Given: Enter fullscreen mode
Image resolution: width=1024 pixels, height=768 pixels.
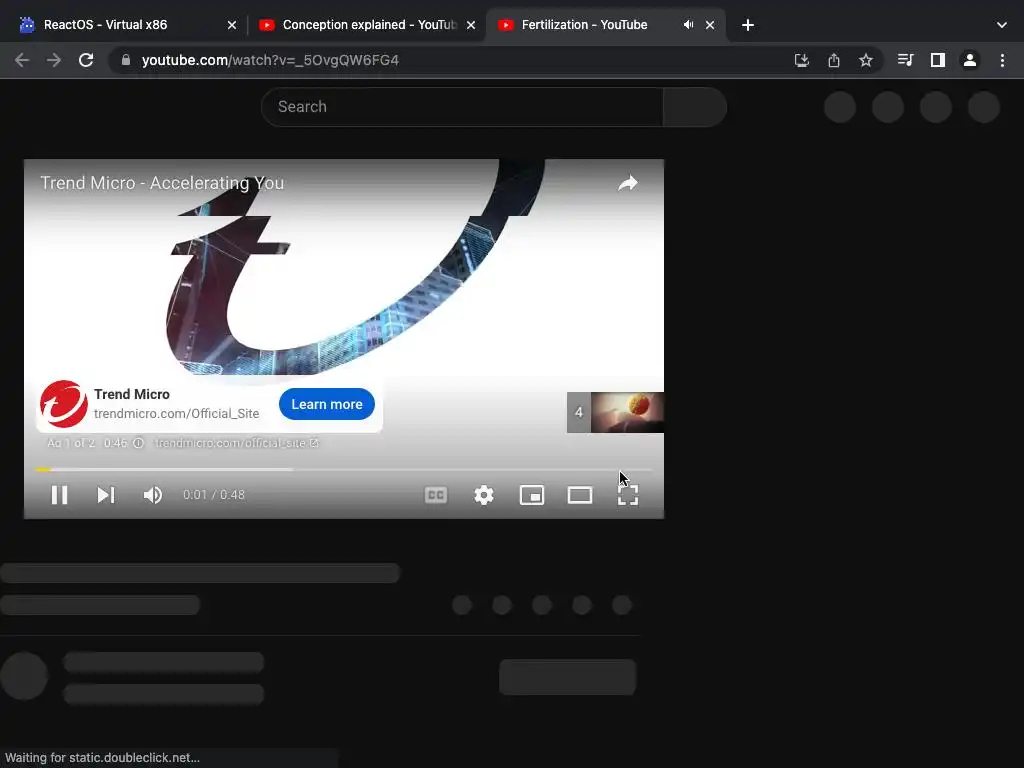Looking at the screenshot, I should coord(628,495).
